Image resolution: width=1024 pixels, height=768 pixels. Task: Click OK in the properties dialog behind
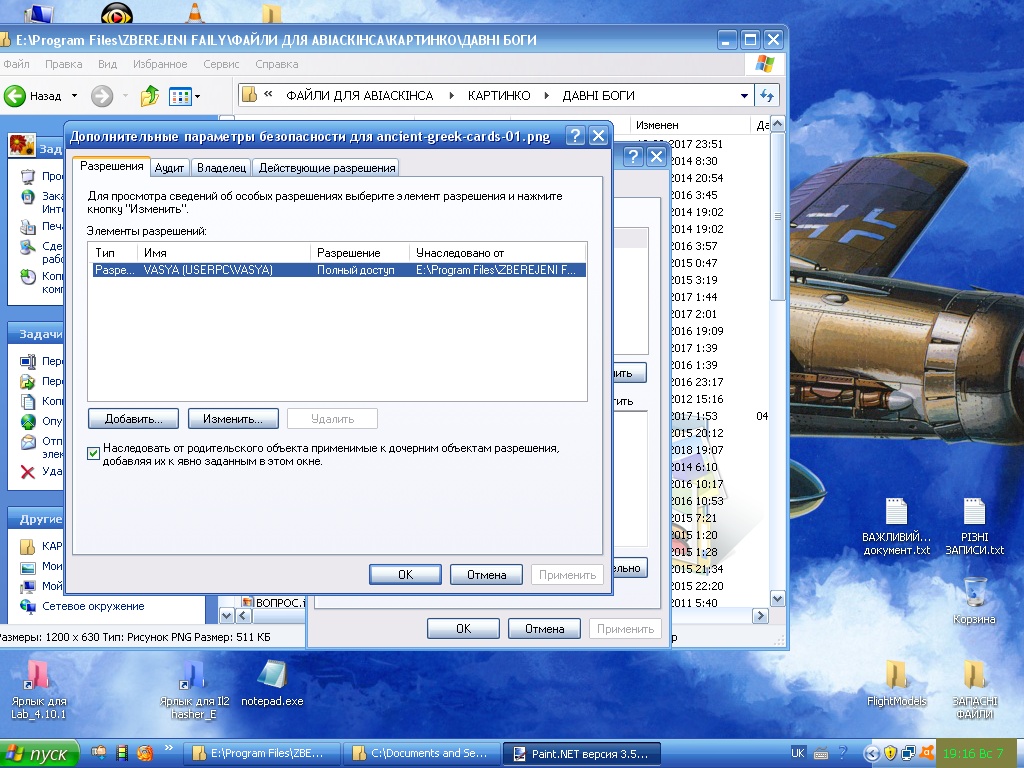(x=463, y=629)
